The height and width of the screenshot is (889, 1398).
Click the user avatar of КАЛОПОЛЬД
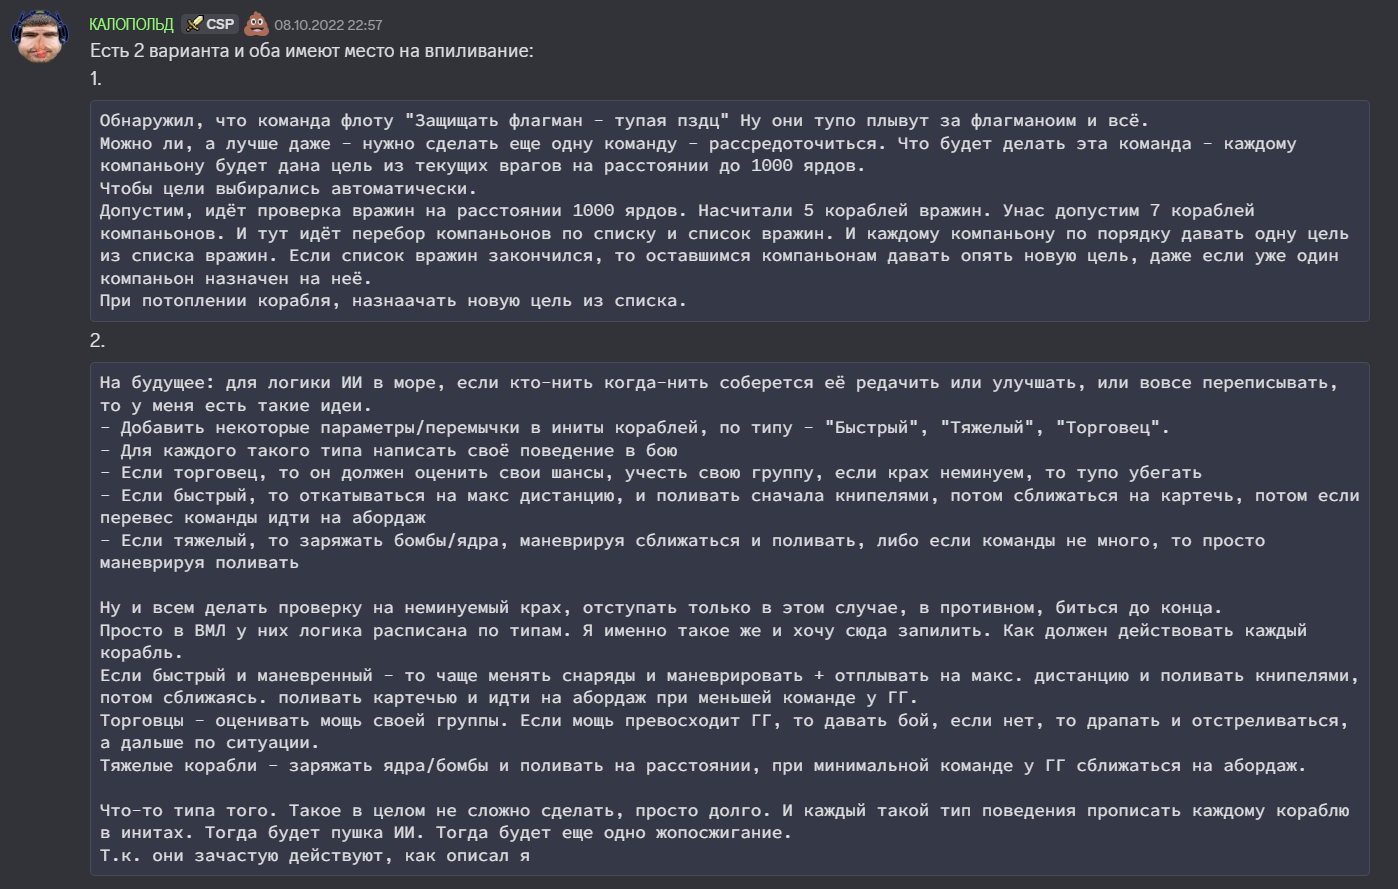[40, 37]
